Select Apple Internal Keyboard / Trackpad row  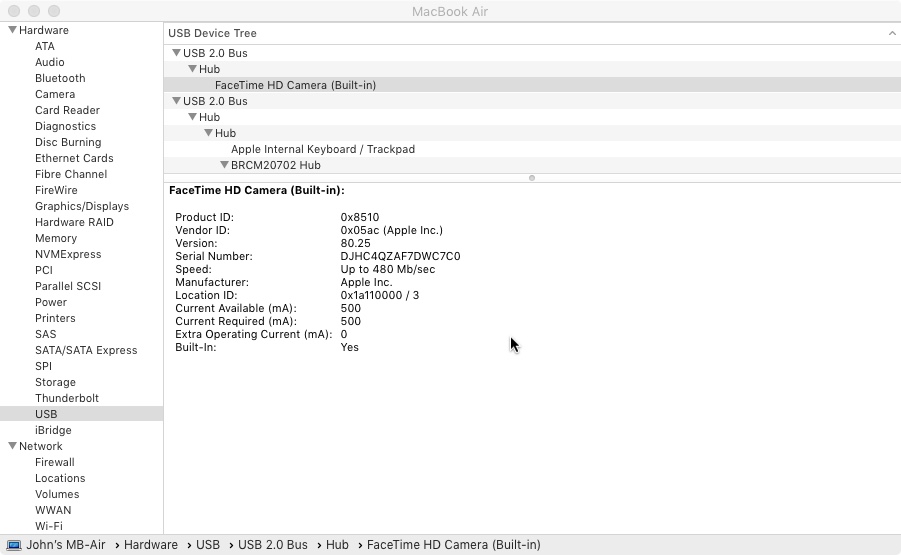click(x=532, y=149)
